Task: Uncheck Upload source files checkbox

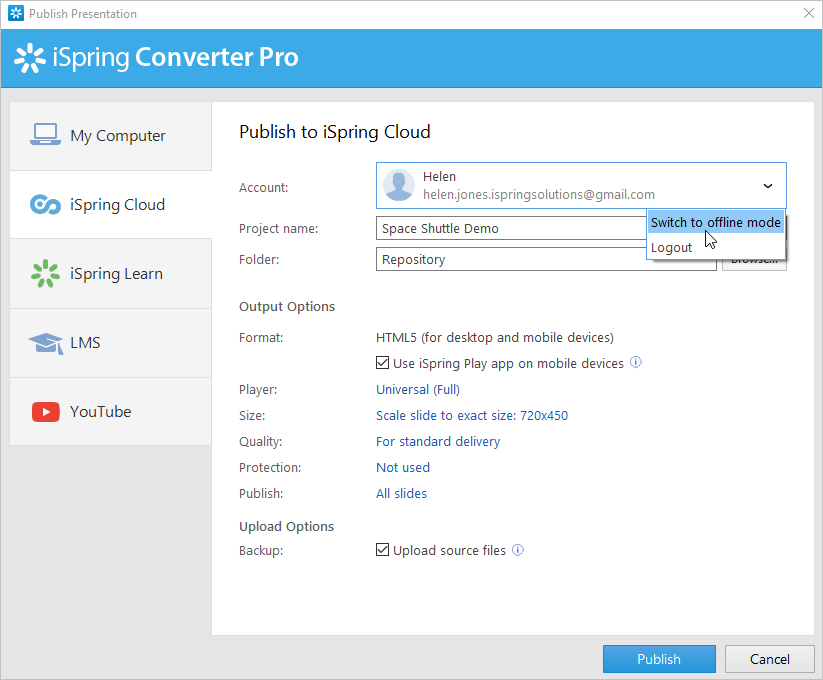Action: point(382,549)
